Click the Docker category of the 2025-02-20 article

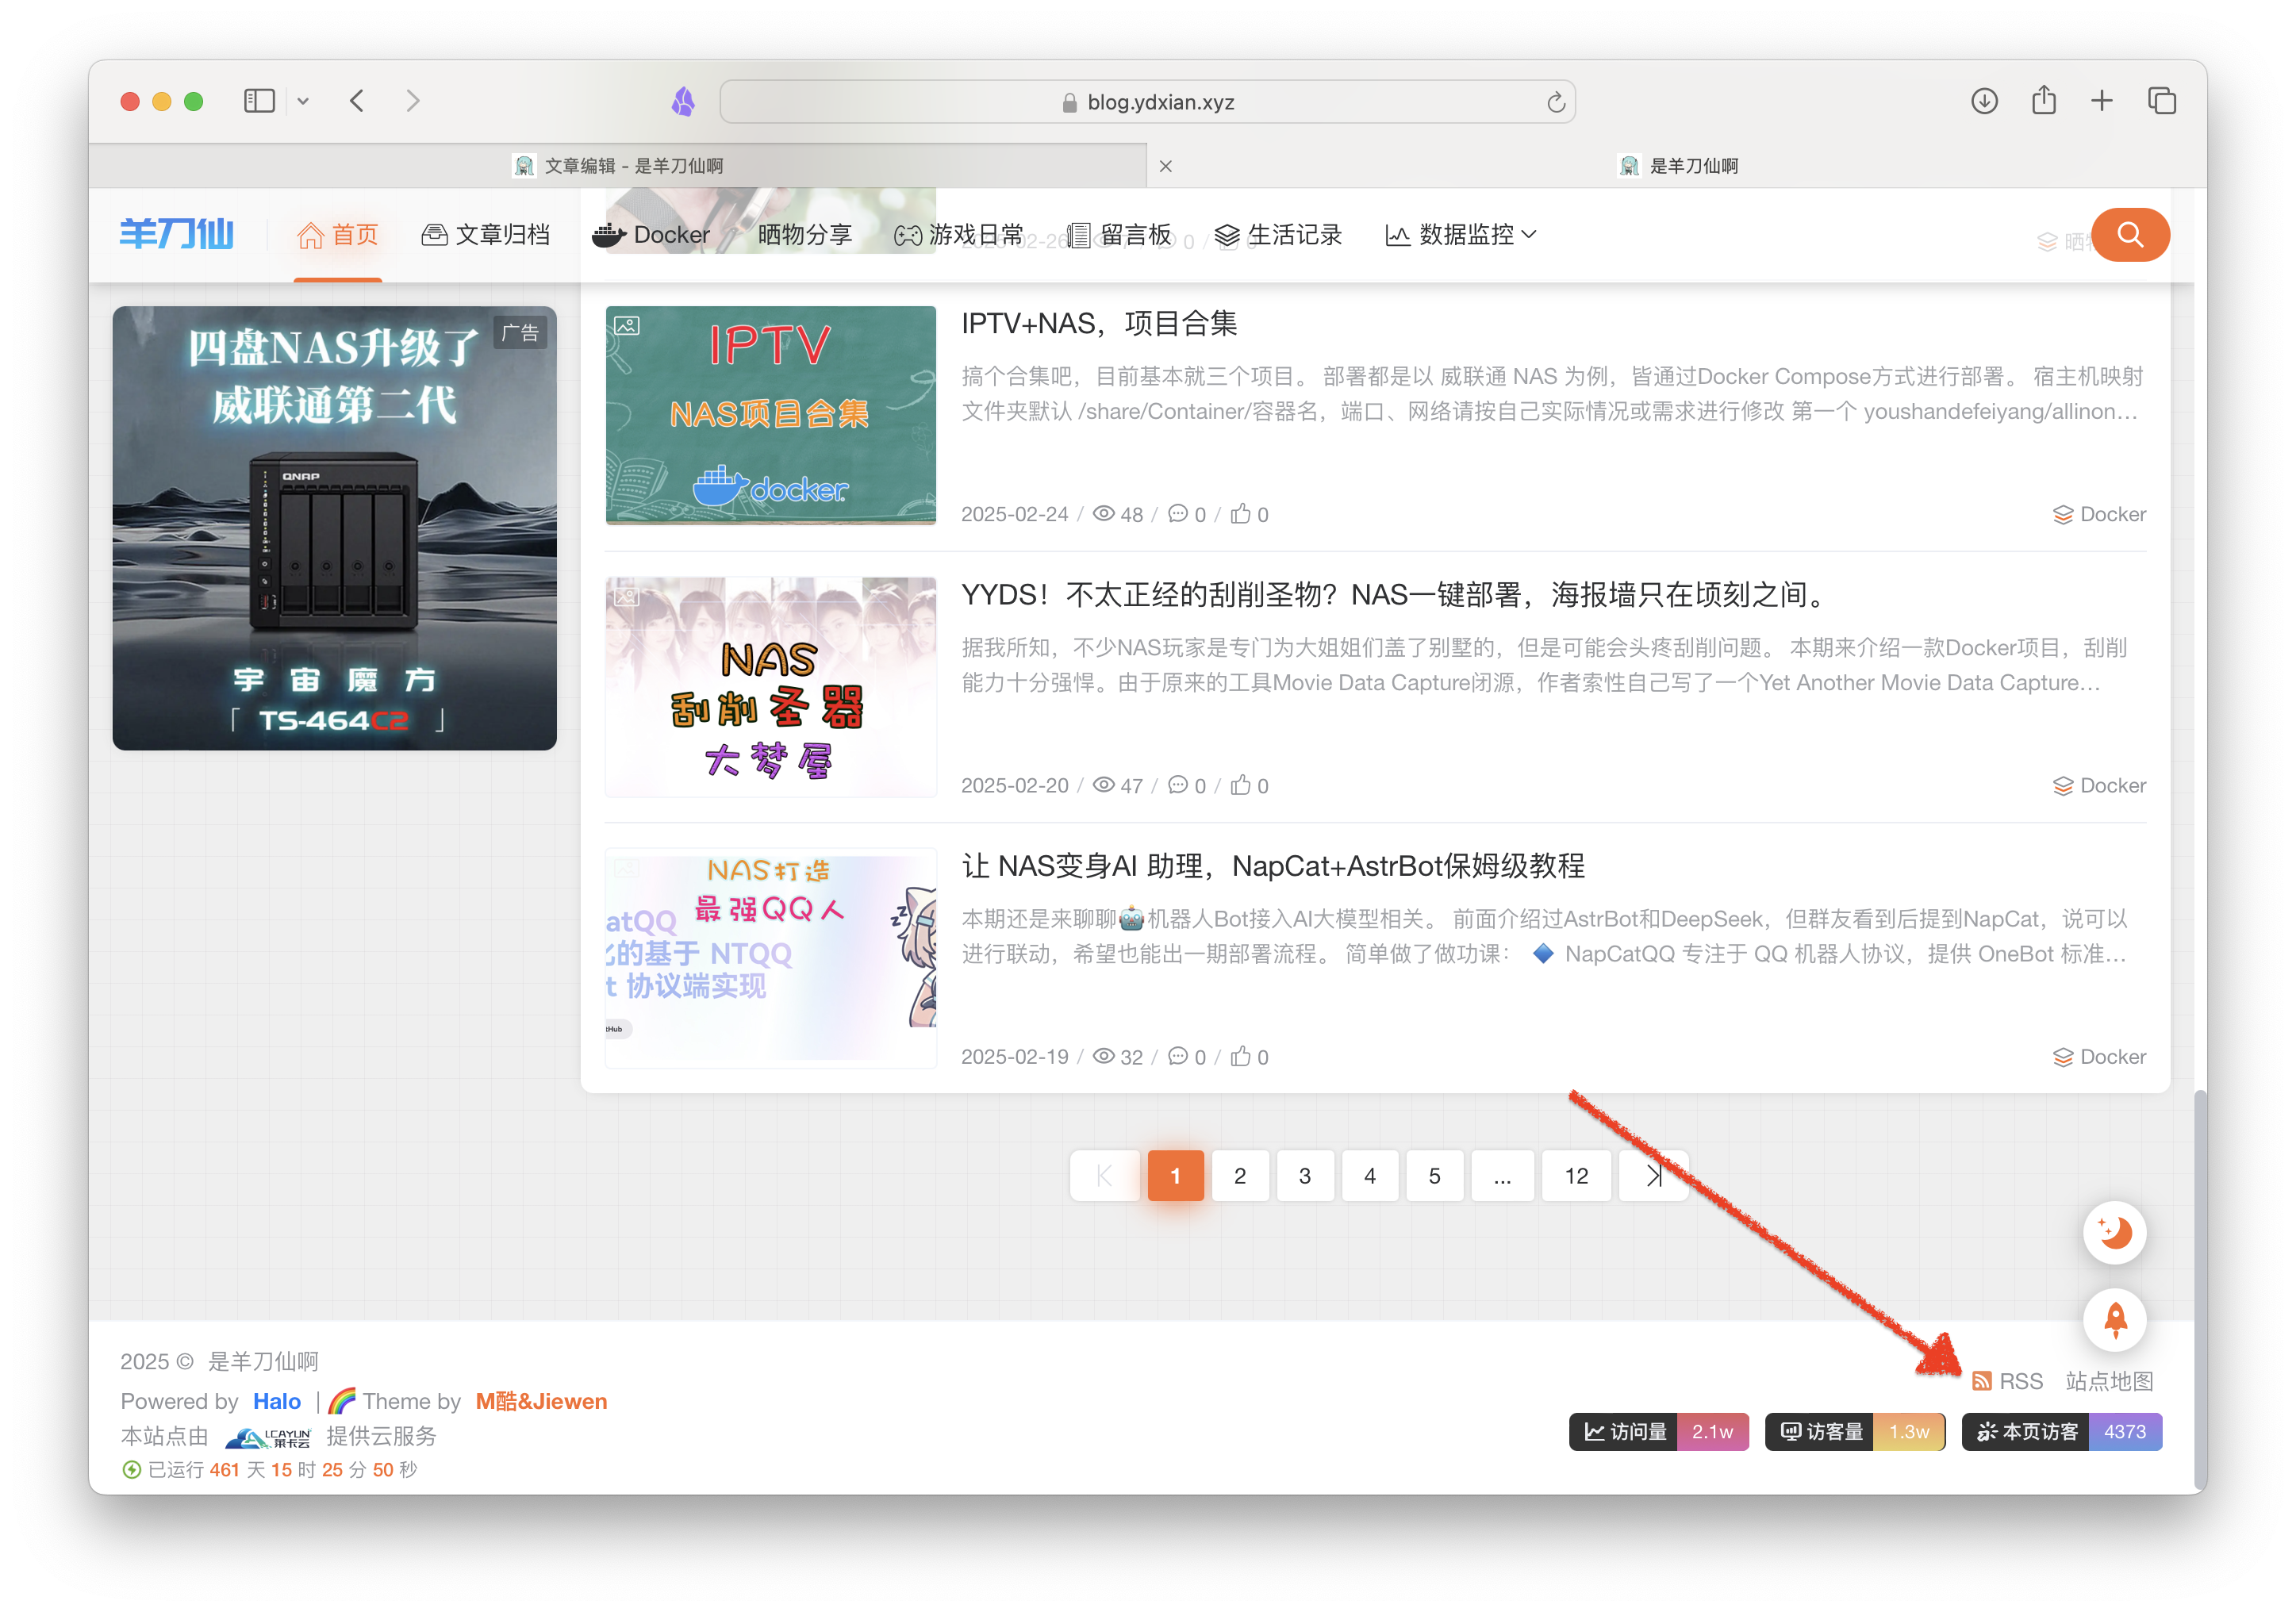coord(2099,786)
